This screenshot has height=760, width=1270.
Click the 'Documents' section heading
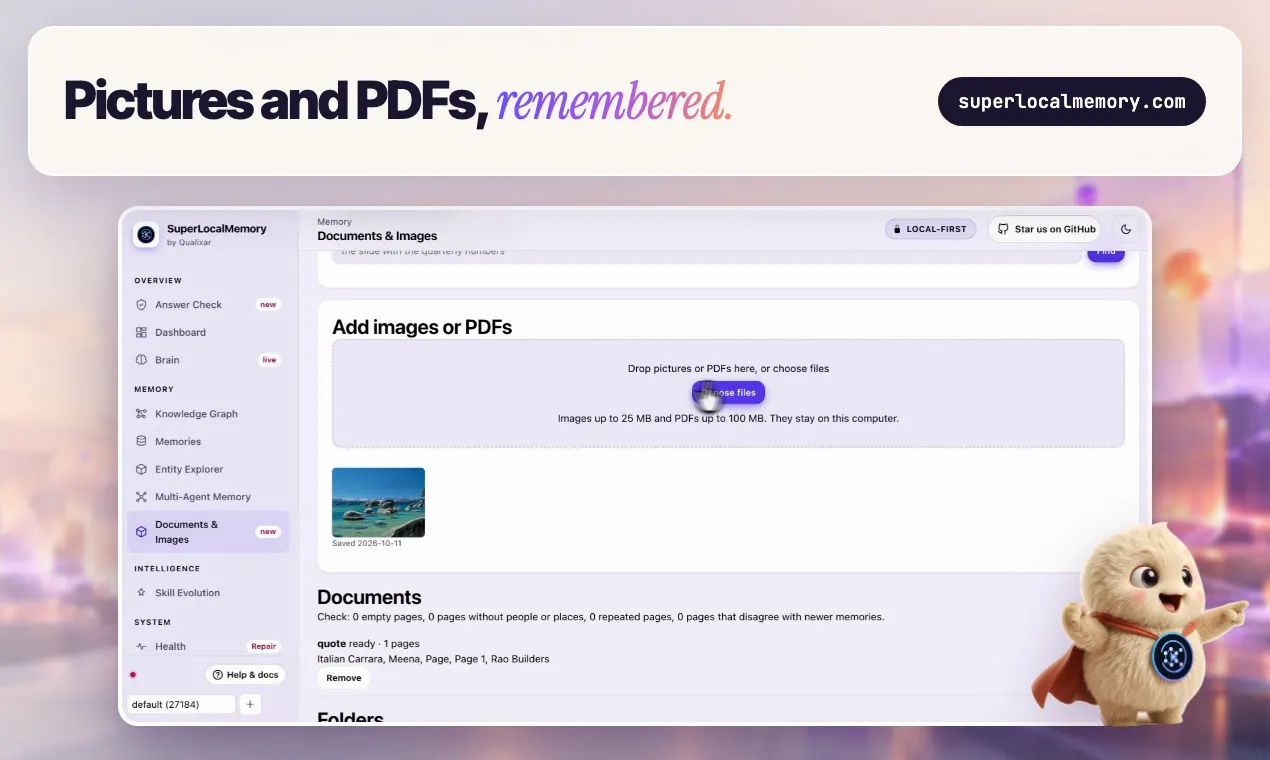[x=369, y=597]
